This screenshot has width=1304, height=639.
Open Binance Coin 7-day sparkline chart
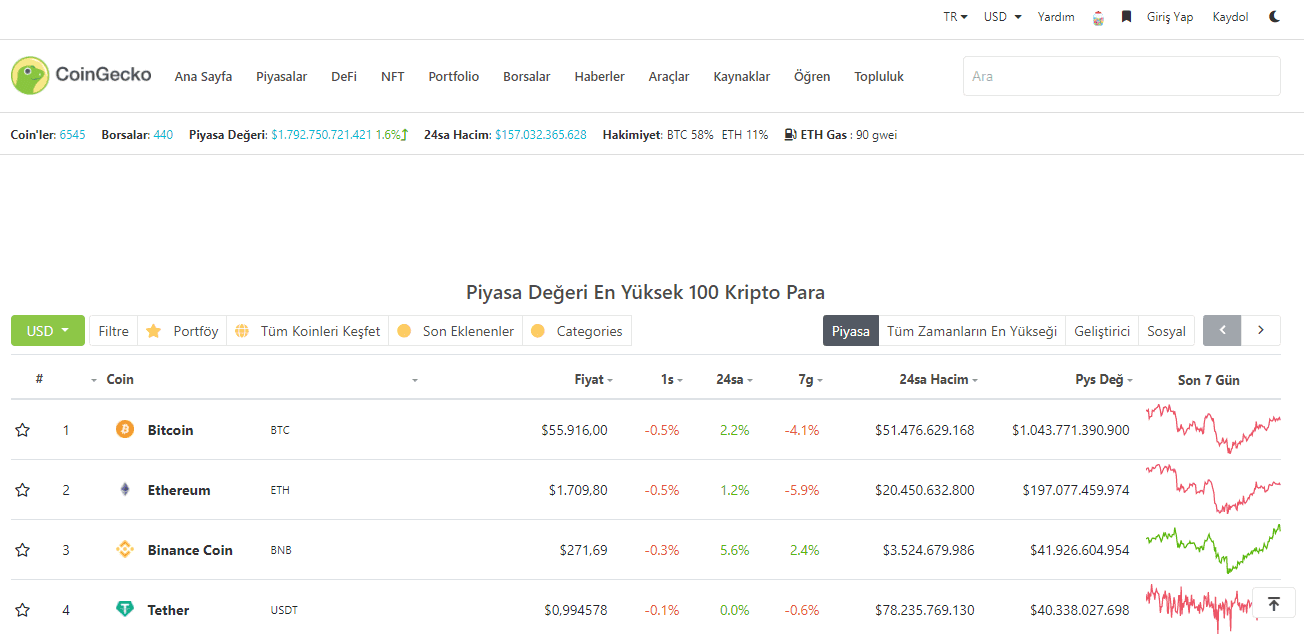pyautogui.click(x=1213, y=549)
